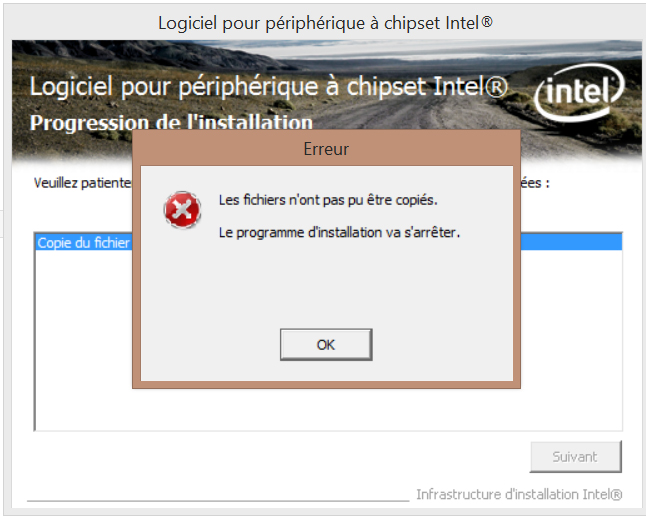Click 'Les fichiers n'ont pas pu être copiés' message
The height and width of the screenshot is (517, 646).
click(x=328, y=200)
